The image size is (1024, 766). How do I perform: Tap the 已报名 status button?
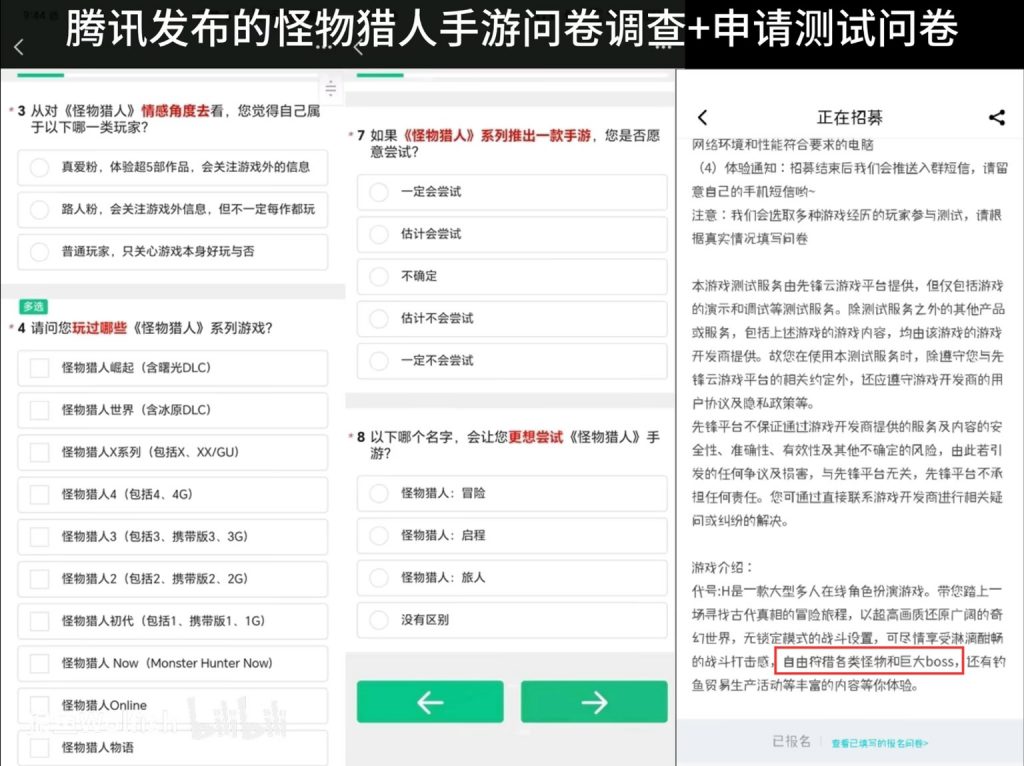click(792, 742)
